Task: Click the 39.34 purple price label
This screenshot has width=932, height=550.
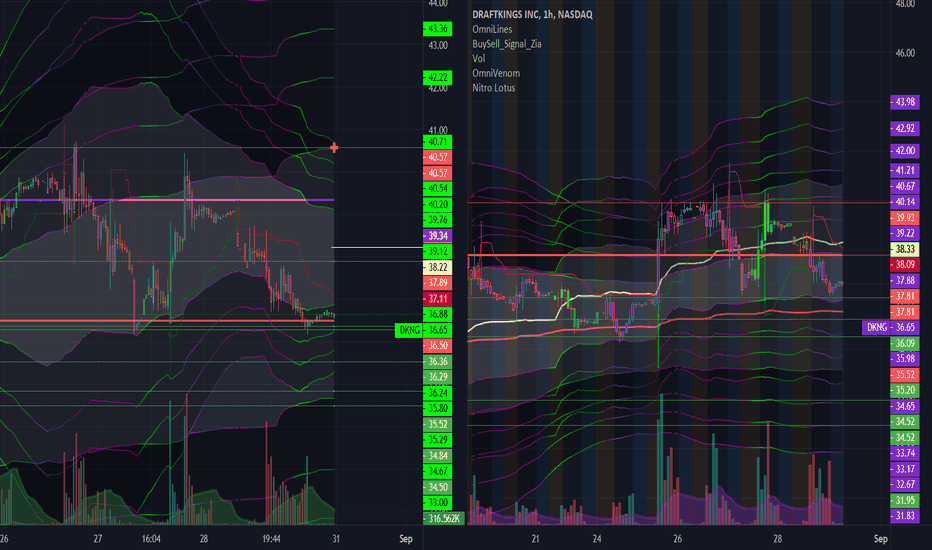Action: [x=437, y=236]
